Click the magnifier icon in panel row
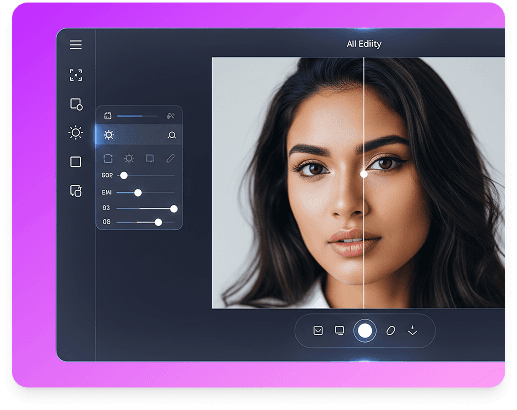Screen dimensions: 517x410 click(x=172, y=135)
